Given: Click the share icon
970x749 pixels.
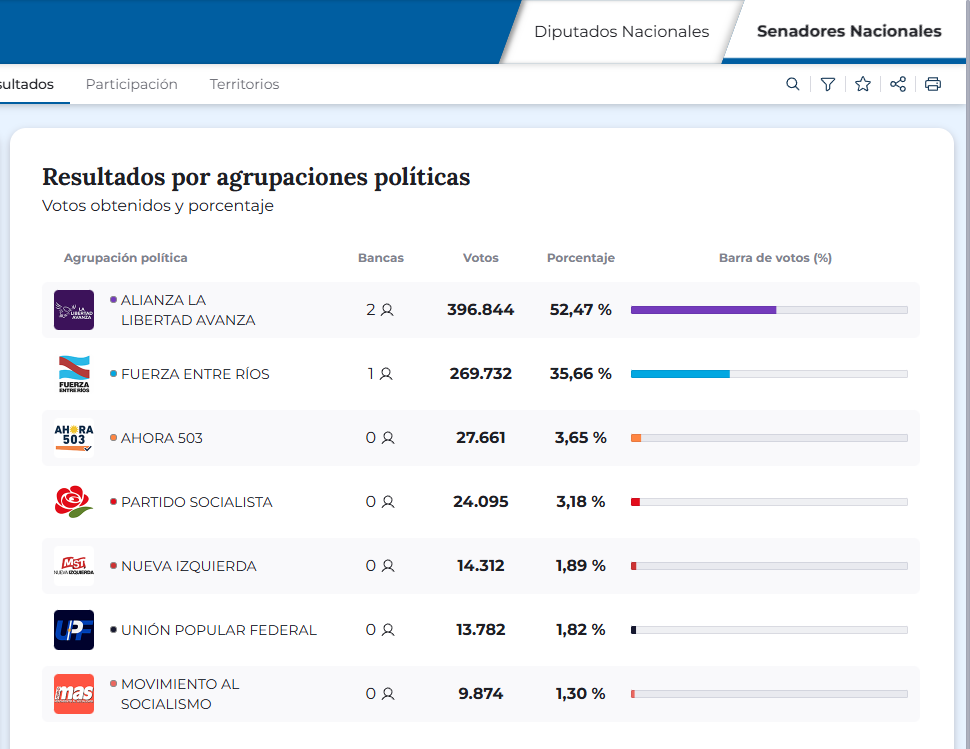Looking at the screenshot, I should (898, 84).
